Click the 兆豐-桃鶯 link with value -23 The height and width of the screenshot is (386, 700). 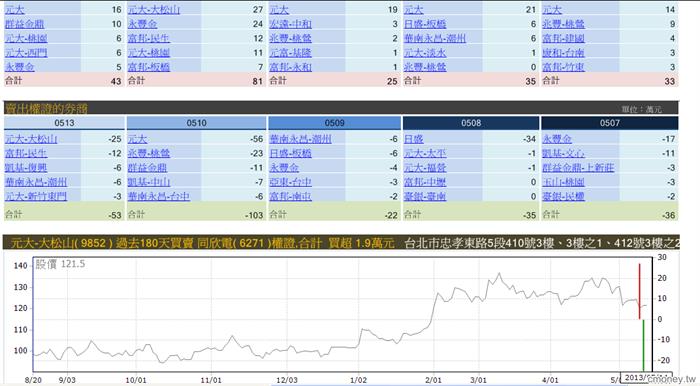click(x=149, y=154)
